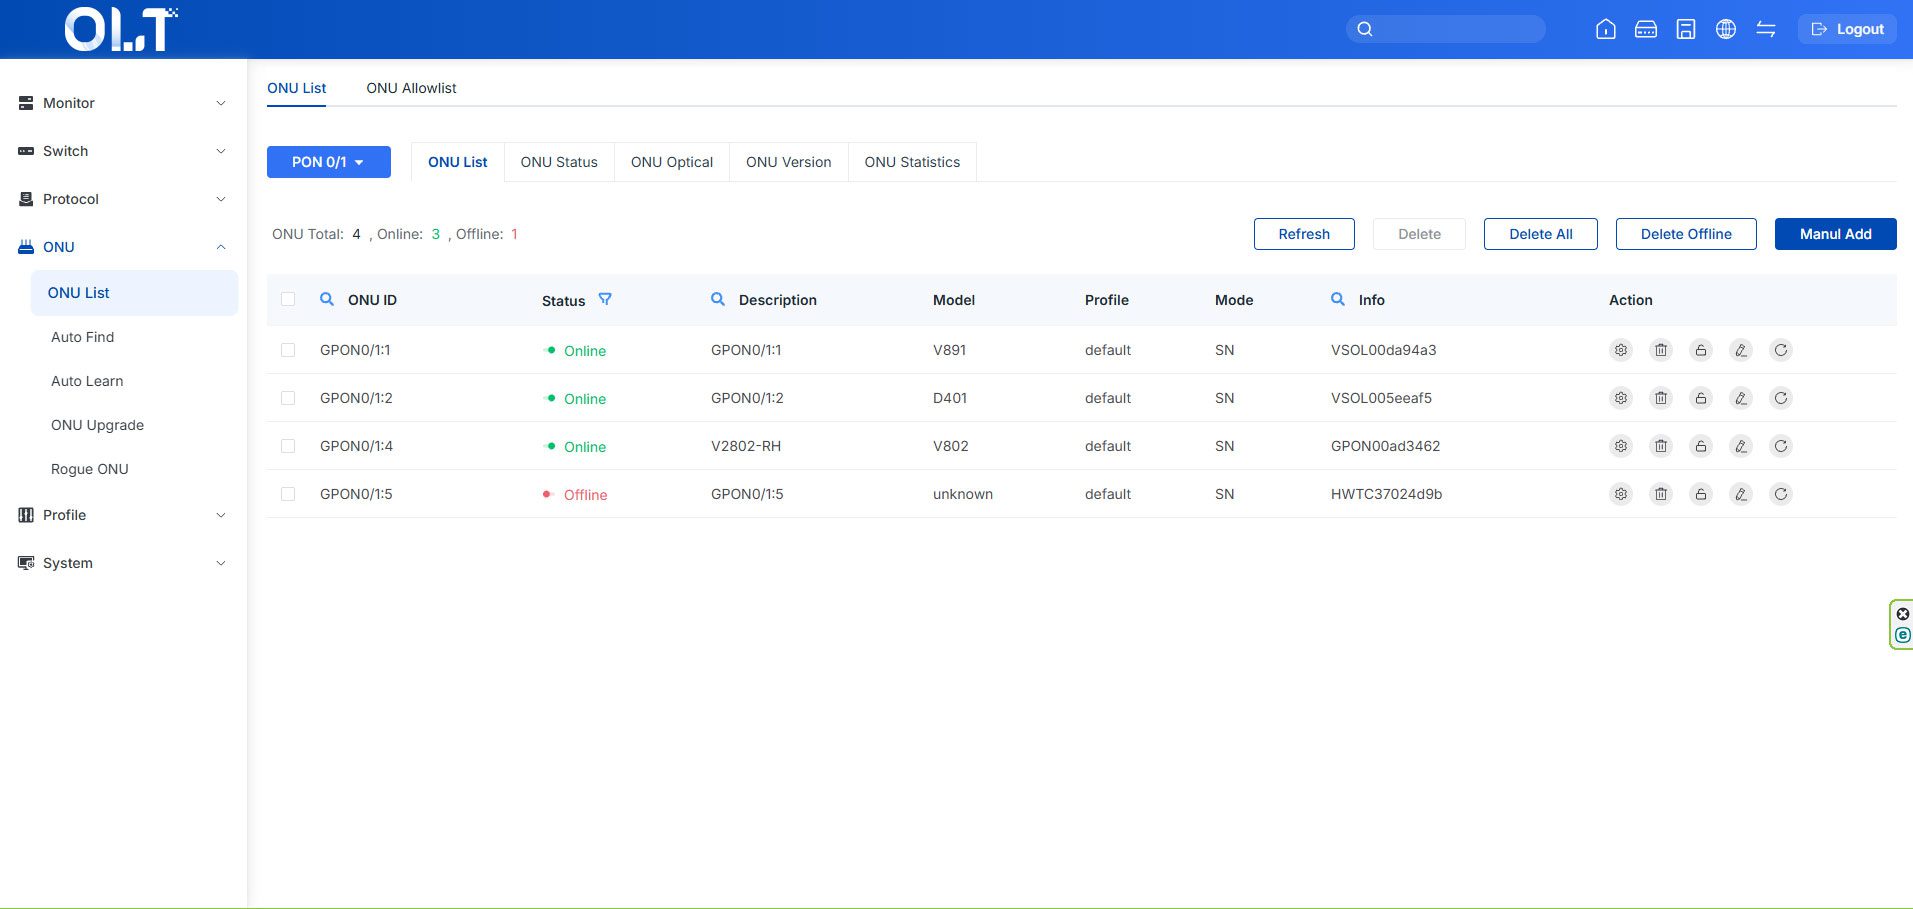Viewport: 1913px width, 909px height.
Task: Check the box for row GPON0/1:2
Action: click(x=288, y=398)
